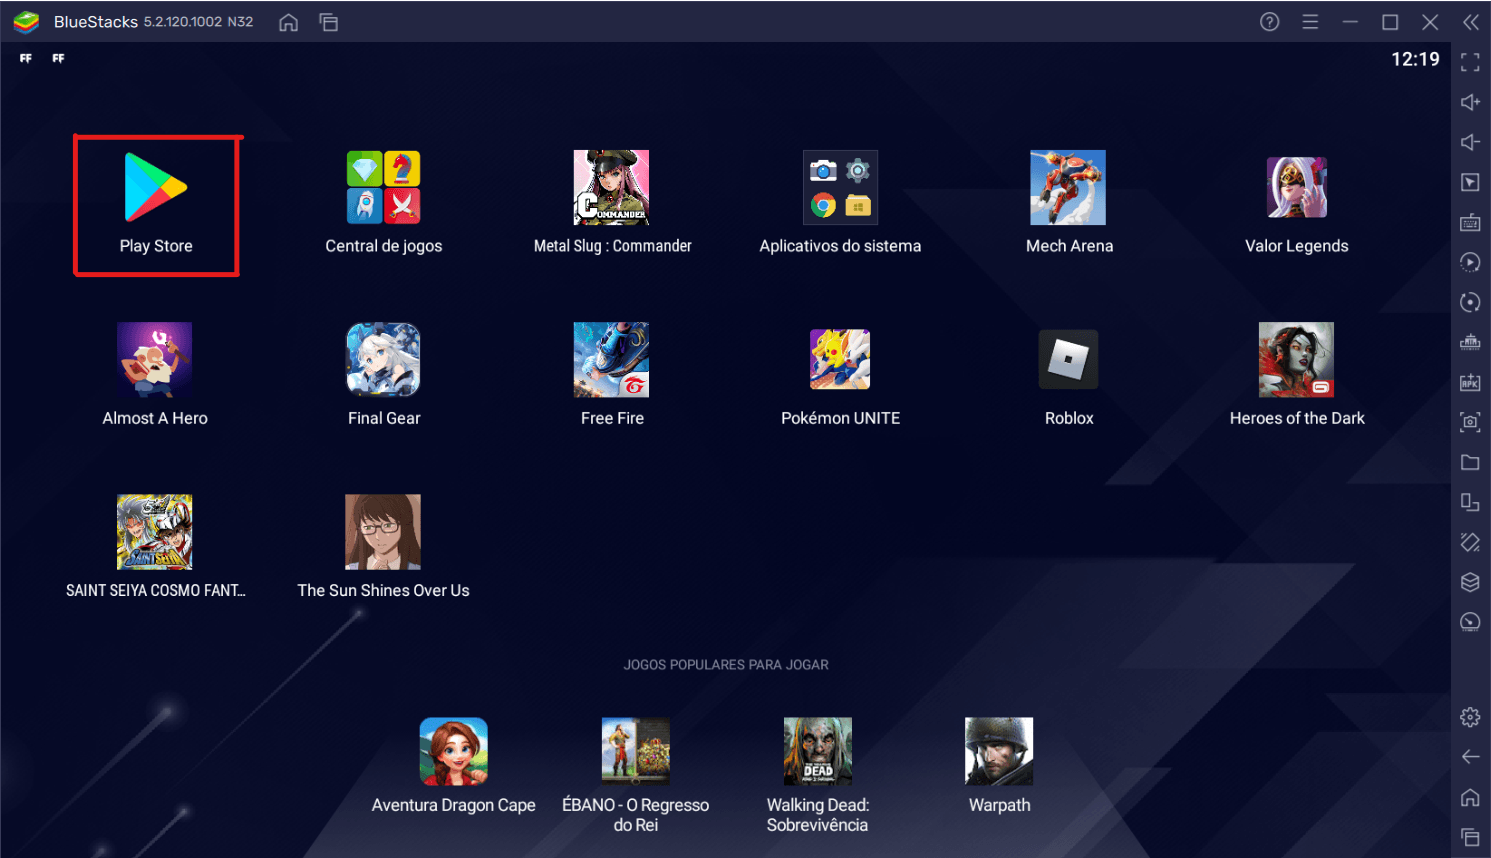The height and width of the screenshot is (858, 1491).
Task: Decrease volume in side toolbar
Action: click(1470, 142)
